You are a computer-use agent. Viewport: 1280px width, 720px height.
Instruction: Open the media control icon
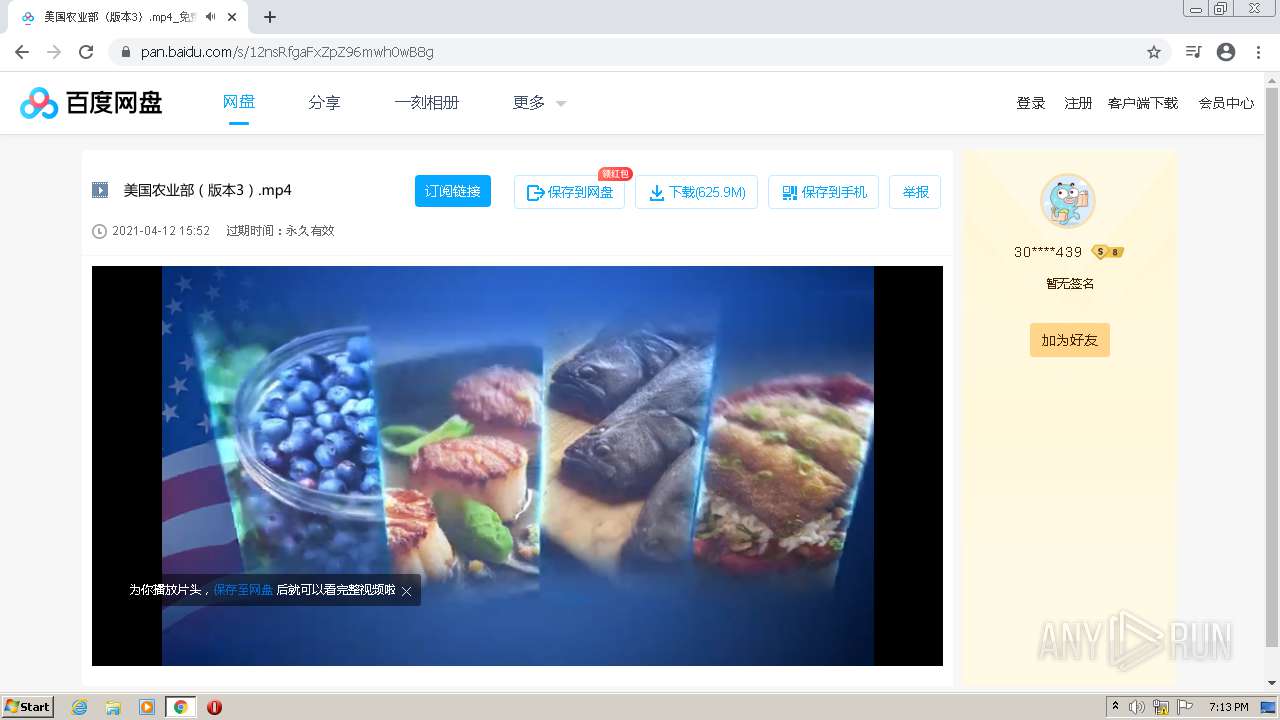tap(1193, 52)
